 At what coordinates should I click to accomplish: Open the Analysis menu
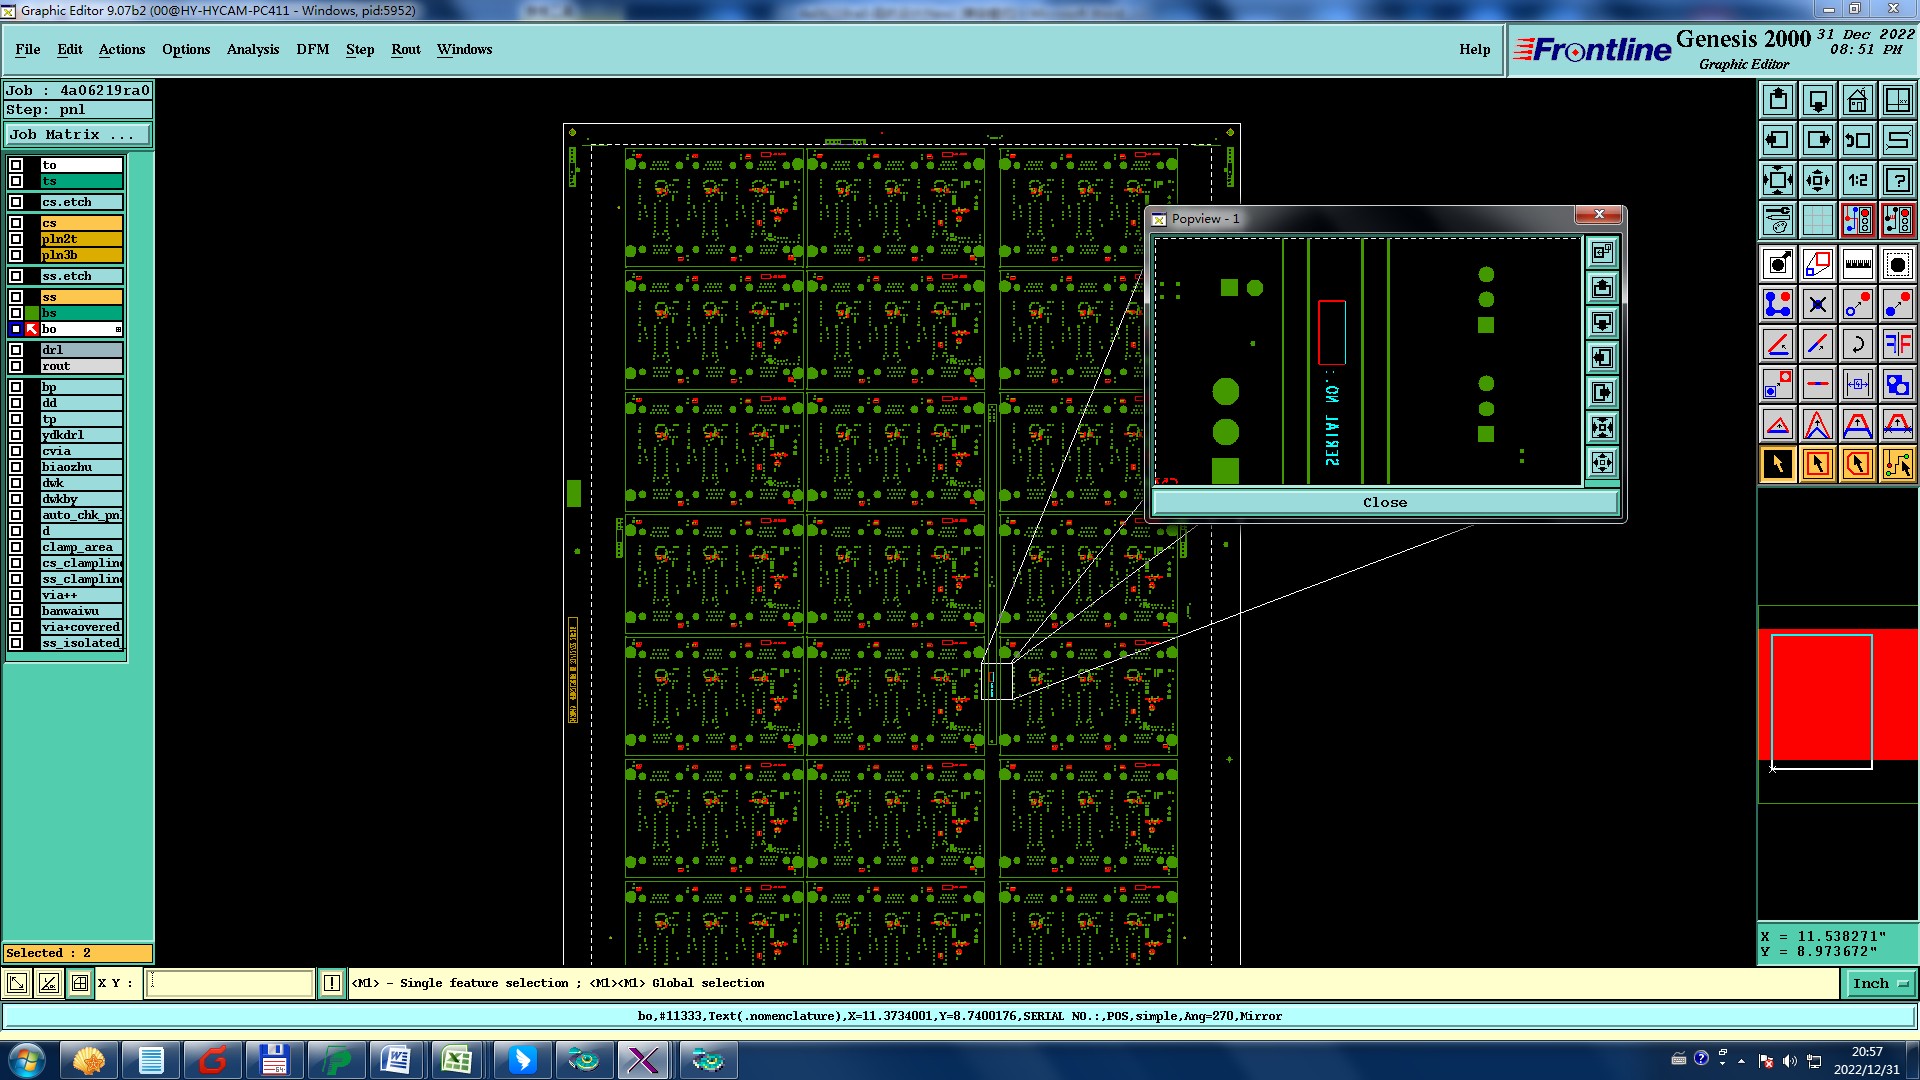click(x=252, y=49)
